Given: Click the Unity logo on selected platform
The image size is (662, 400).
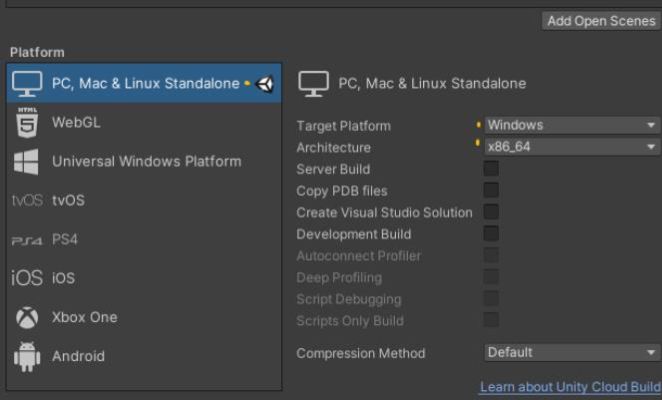Looking at the screenshot, I should click(x=265, y=84).
